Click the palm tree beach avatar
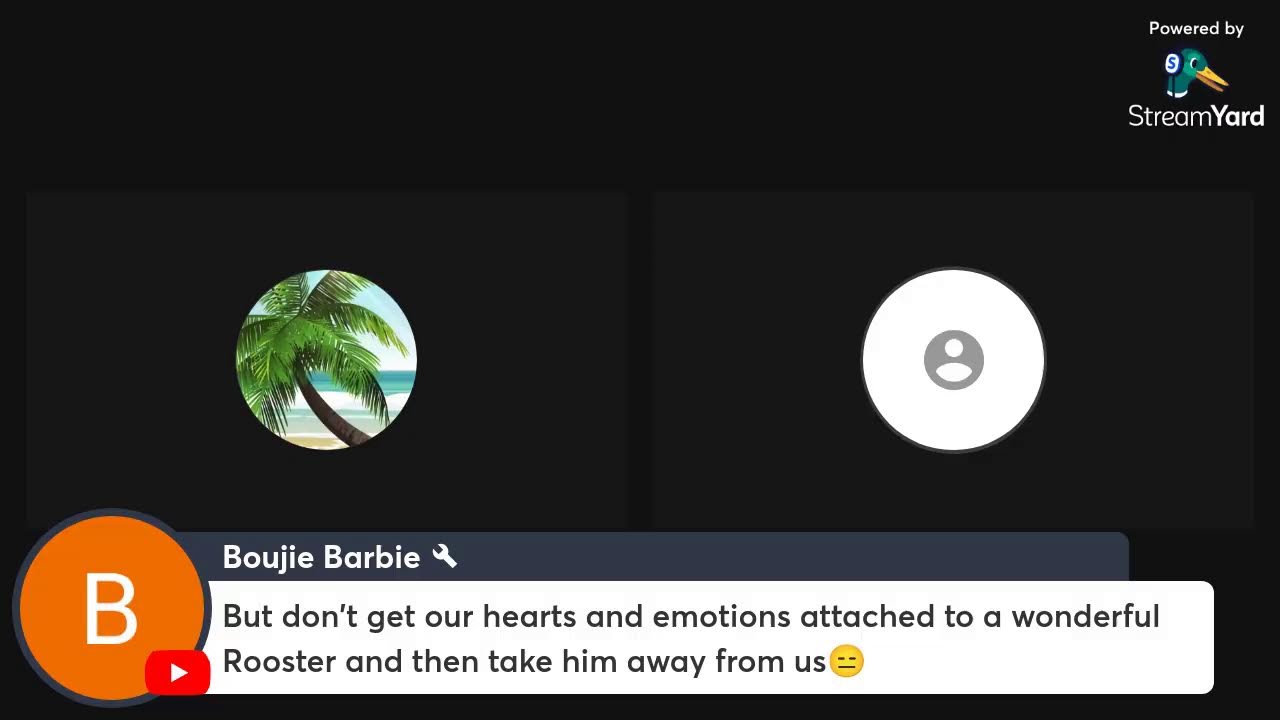Image resolution: width=1280 pixels, height=720 pixels. pos(326,360)
